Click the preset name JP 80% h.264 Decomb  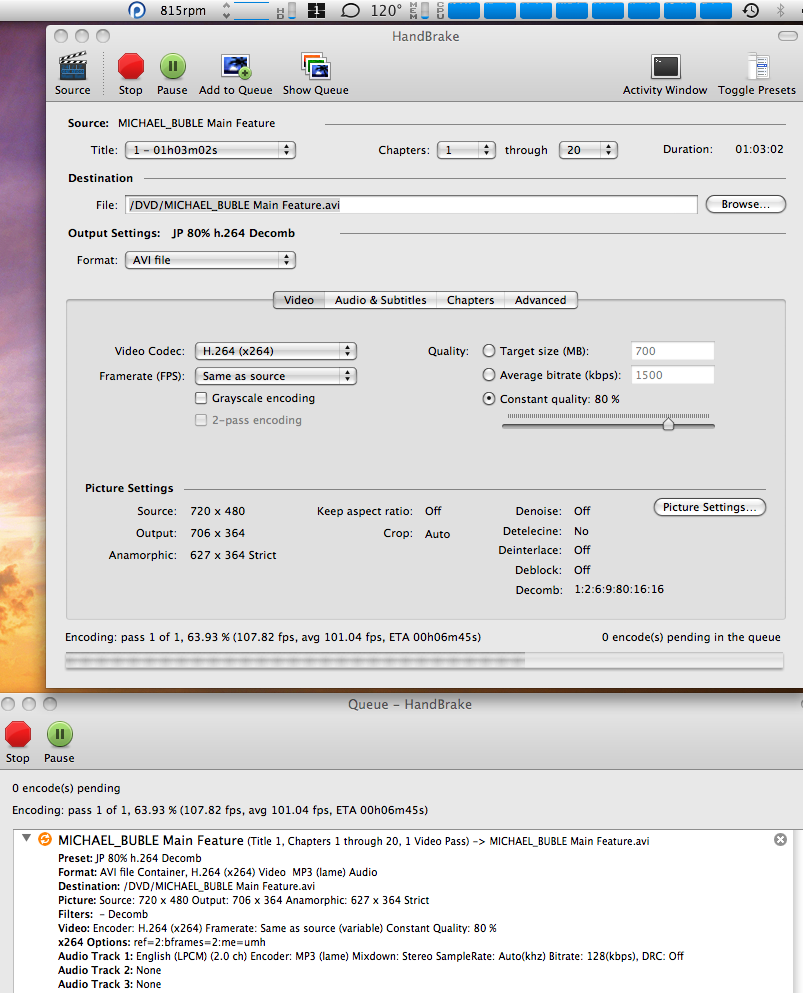click(x=233, y=233)
